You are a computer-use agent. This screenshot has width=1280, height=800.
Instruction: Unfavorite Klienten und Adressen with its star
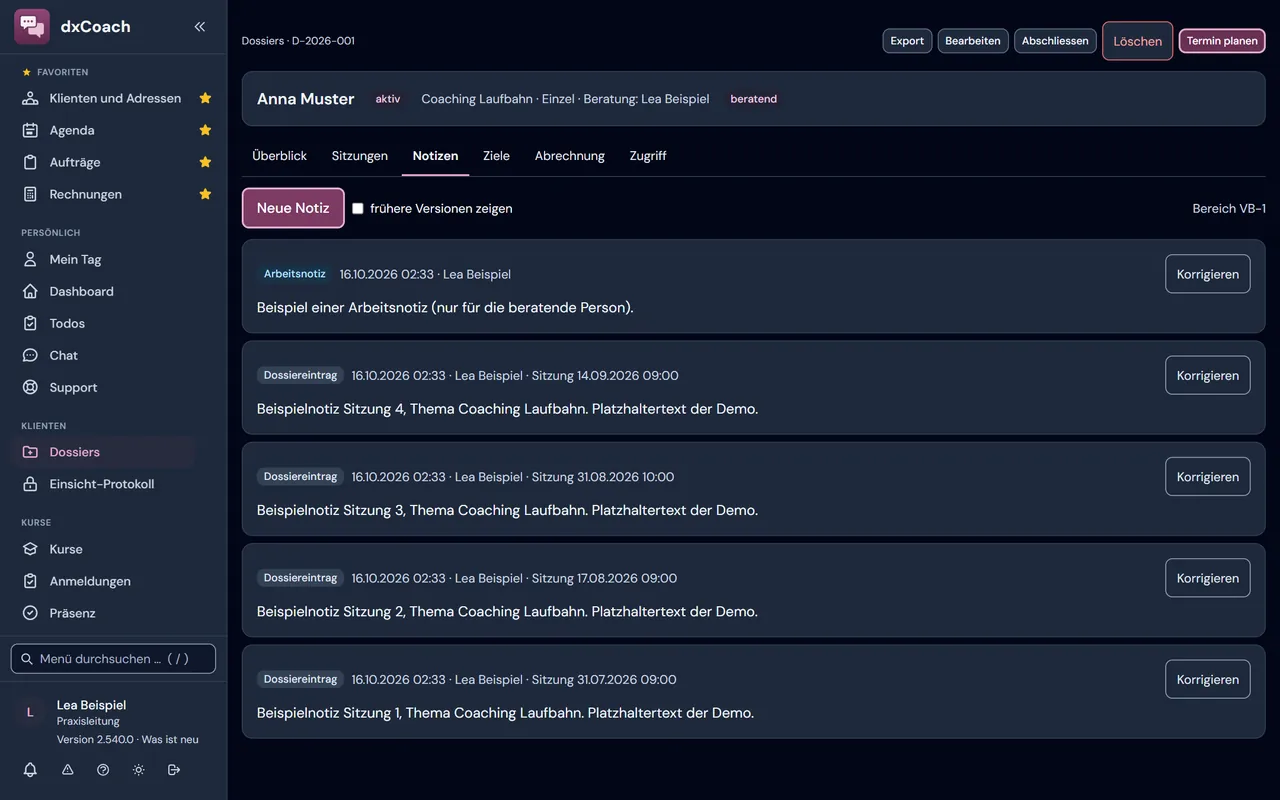(205, 98)
